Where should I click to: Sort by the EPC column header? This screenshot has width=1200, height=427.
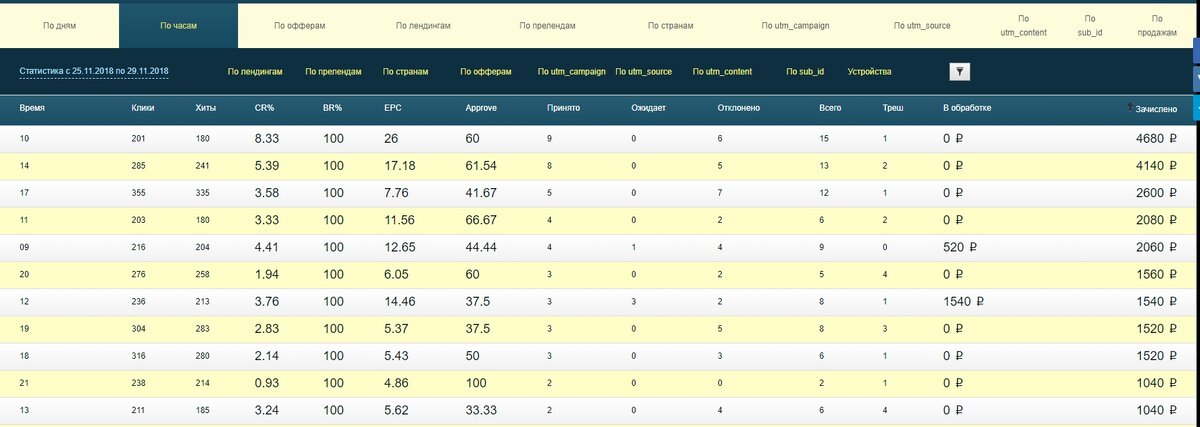[x=393, y=107]
